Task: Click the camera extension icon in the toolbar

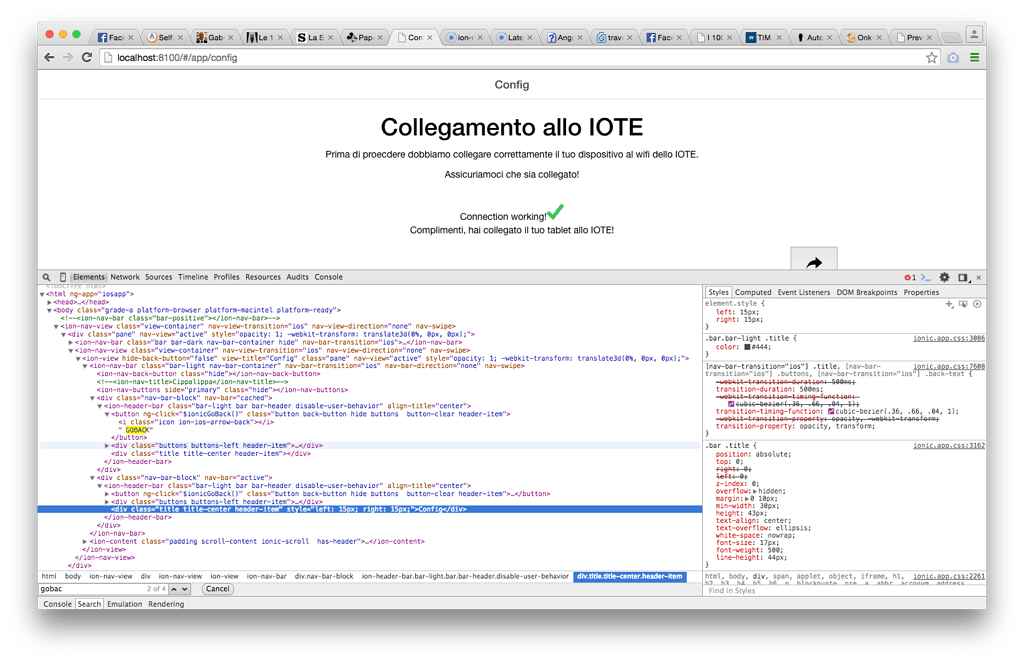Action: tap(953, 57)
